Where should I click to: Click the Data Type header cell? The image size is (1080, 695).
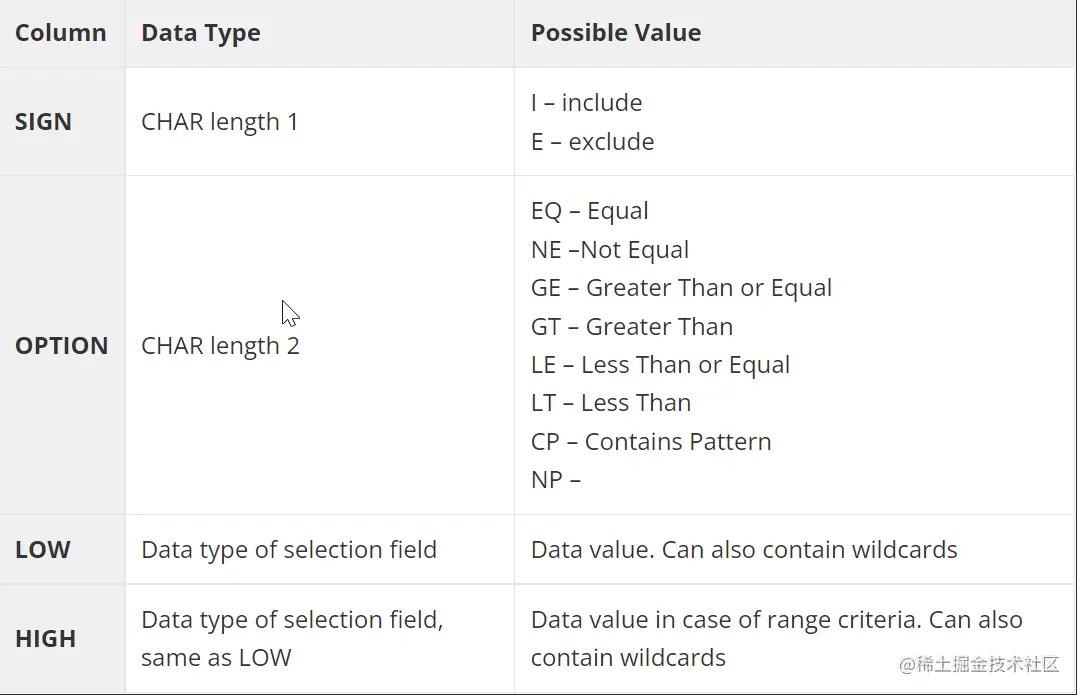coord(201,33)
